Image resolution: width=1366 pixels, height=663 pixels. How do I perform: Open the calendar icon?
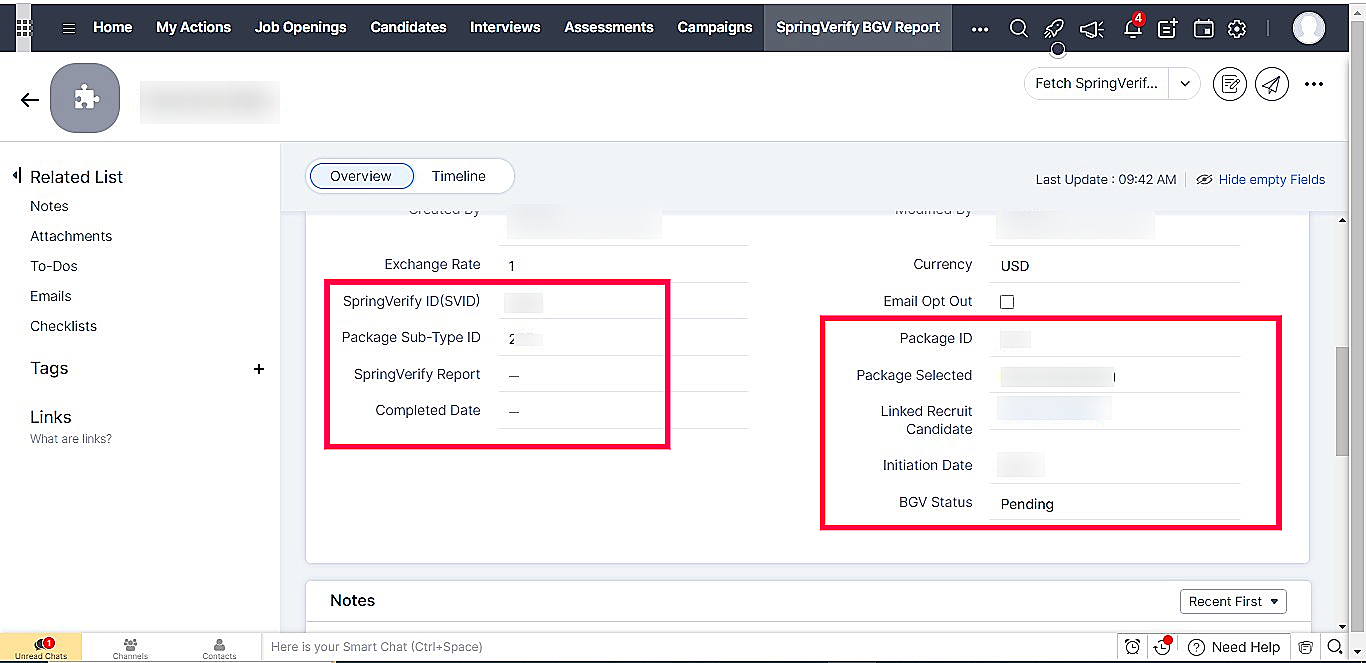1204,29
